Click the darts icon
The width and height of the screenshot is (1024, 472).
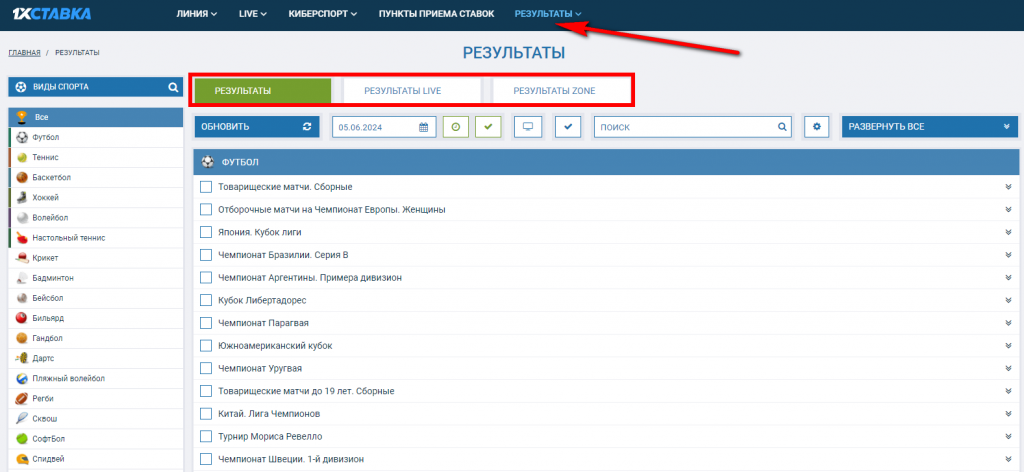[22, 358]
